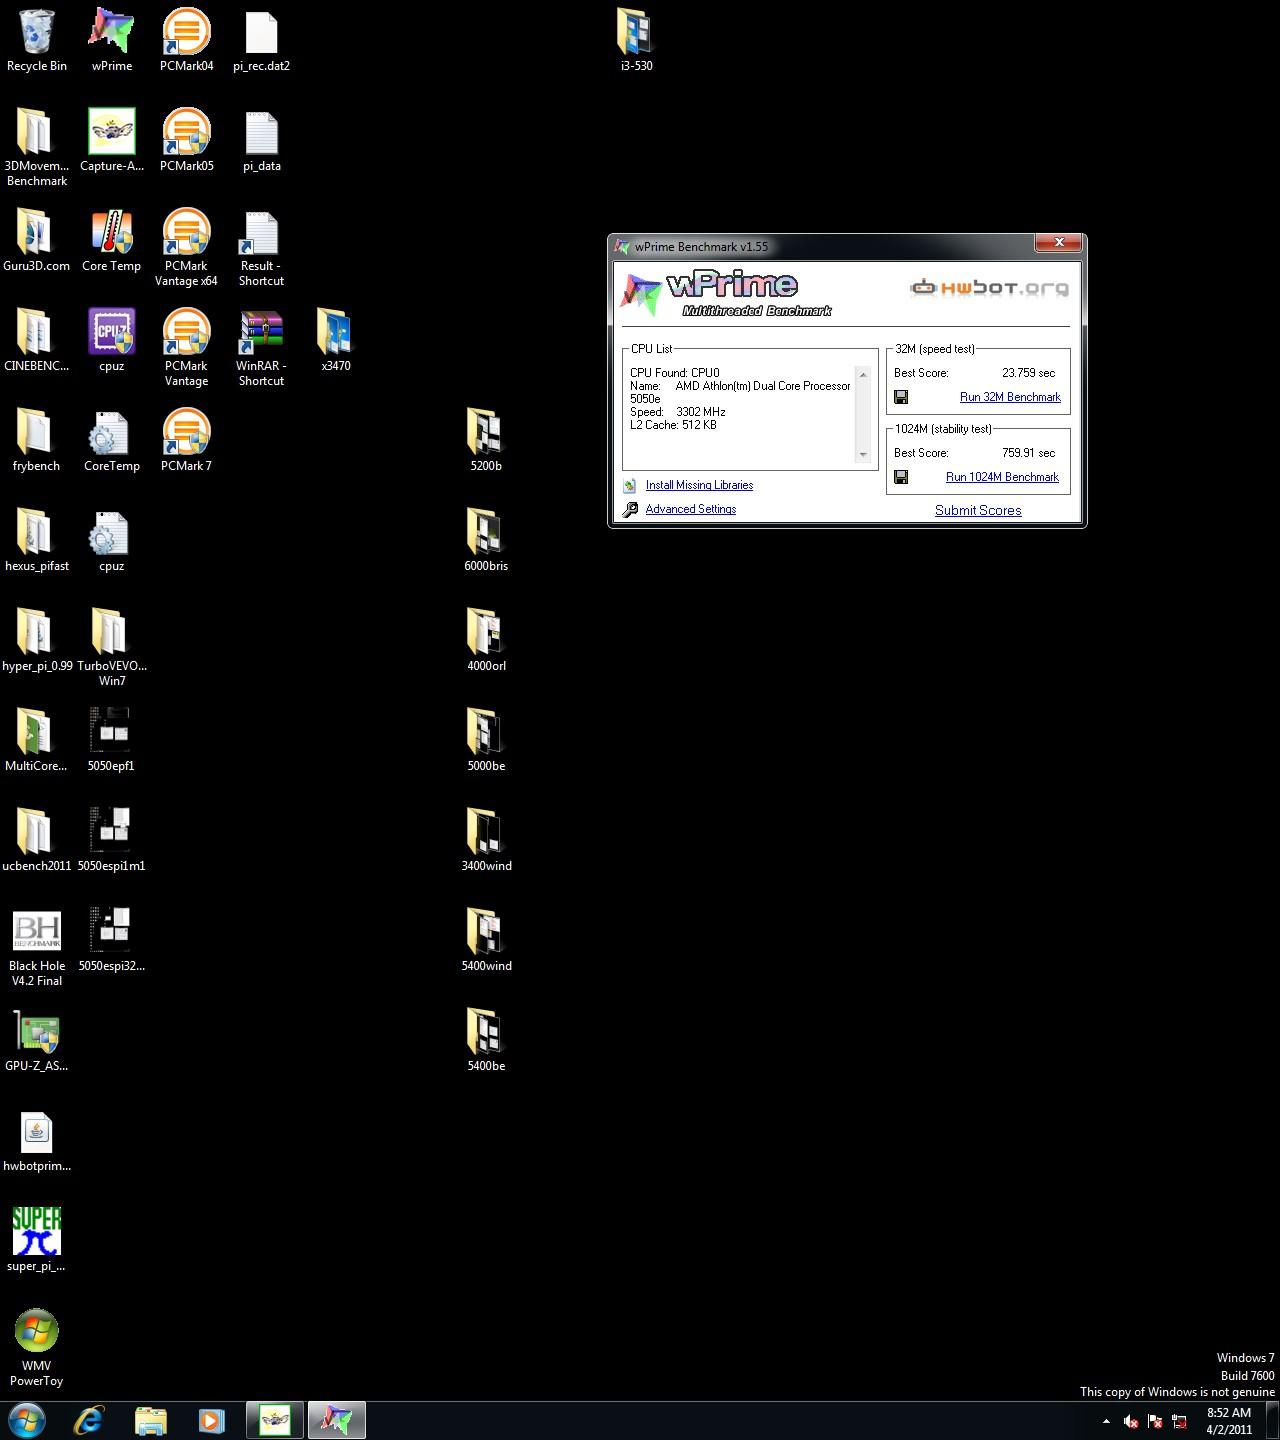Screen dimensions: 1280x1440
Task: Show hidden system tray icons
Action: [x=1106, y=1421]
